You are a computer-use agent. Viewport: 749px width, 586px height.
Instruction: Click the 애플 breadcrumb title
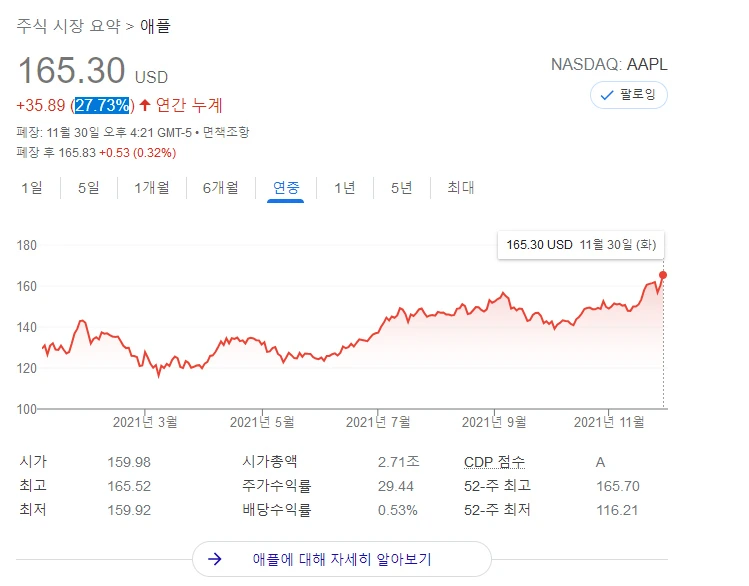(155, 26)
